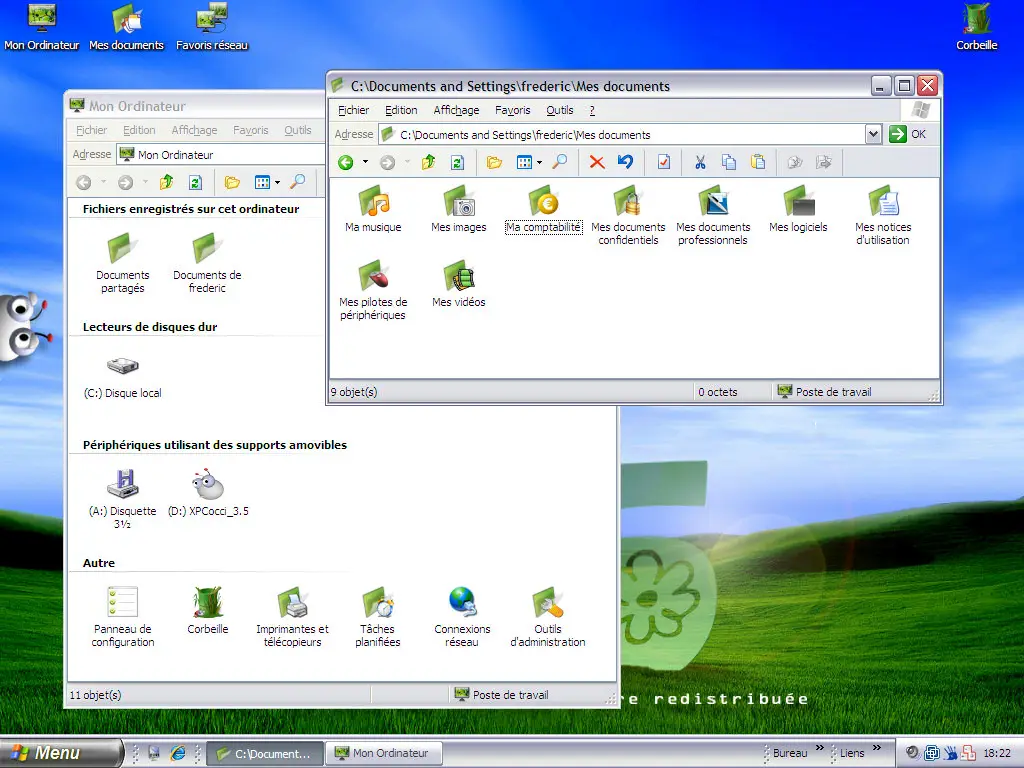The image size is (1024, 768).
Task: Open Ma musique folder in Mes documents
Action: [374, 210]
